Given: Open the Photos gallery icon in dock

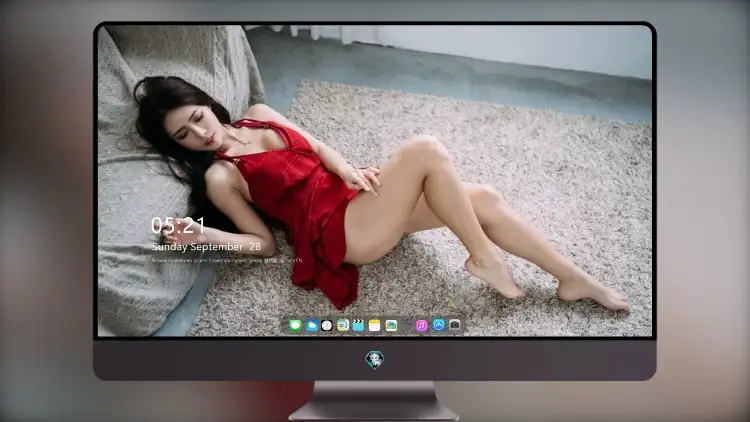Looking at the screenshot, I should pyautogui.click(x=391, y=326).
